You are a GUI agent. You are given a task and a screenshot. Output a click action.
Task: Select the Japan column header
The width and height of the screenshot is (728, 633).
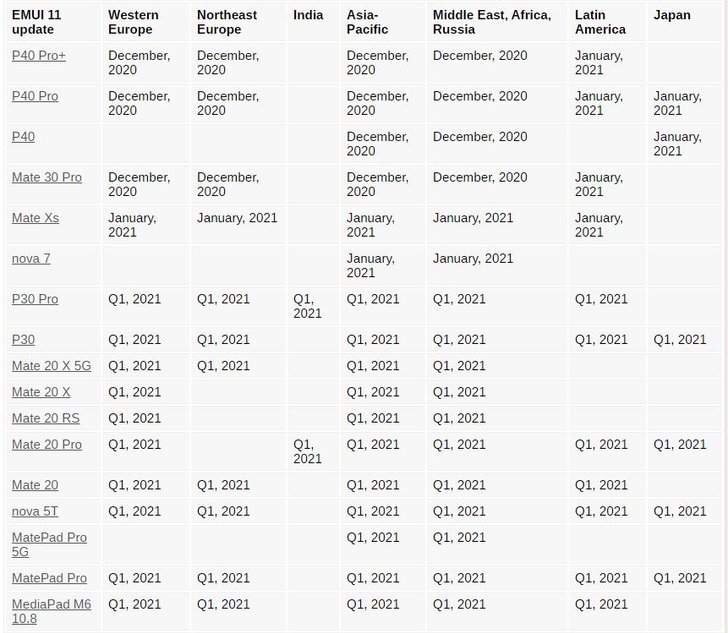[x=672, y=15]
